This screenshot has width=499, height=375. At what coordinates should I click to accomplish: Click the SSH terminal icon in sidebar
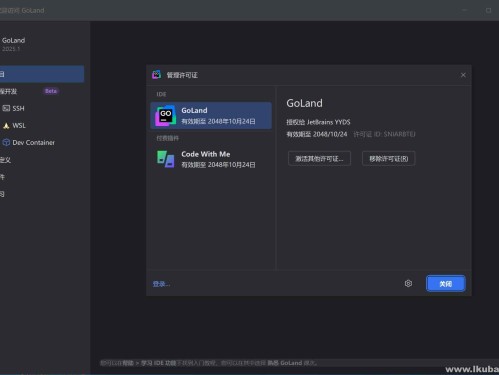[6, 108]
